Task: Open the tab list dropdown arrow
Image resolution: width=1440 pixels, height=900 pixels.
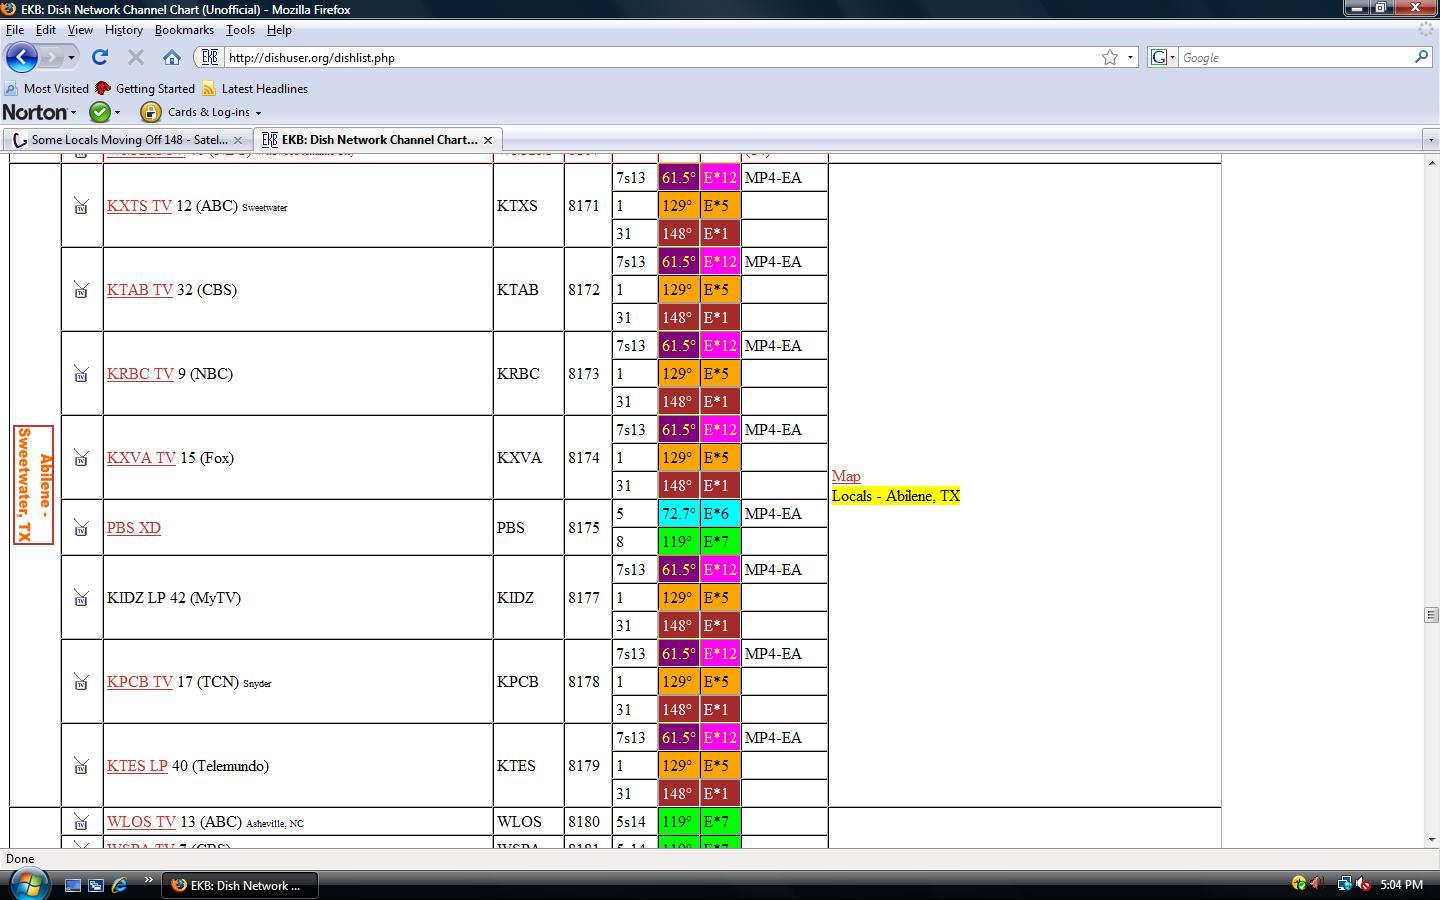Action: (x=1430, y=139)
